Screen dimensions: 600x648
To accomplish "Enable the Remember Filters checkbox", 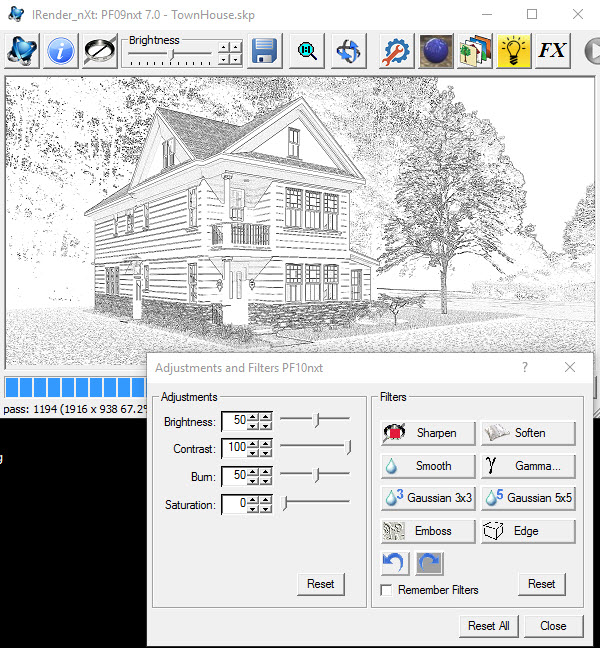I will pos(387,590).
